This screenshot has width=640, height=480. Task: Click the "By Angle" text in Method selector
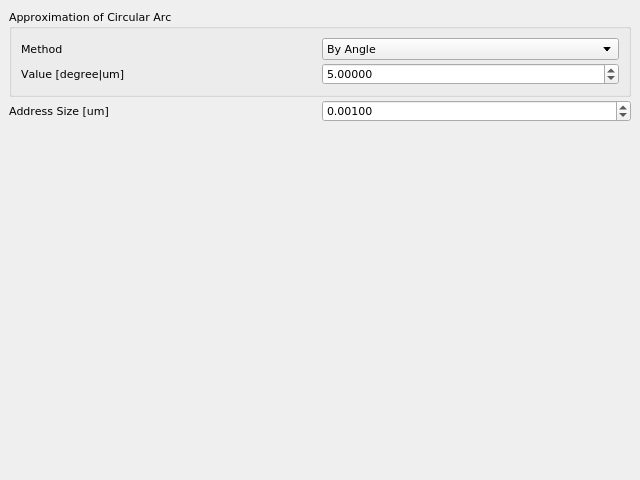point(351,49)
